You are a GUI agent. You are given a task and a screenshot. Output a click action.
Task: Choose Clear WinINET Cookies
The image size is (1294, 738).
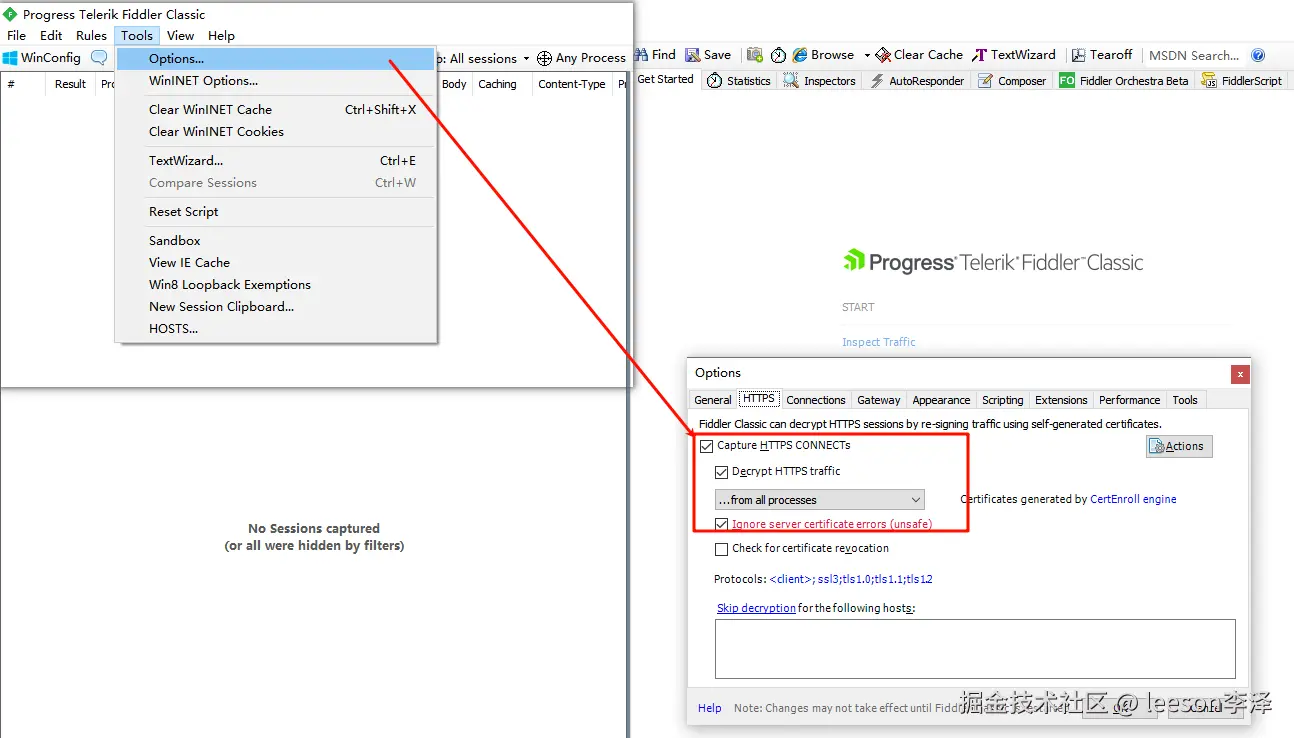click(x=276, y=132)
